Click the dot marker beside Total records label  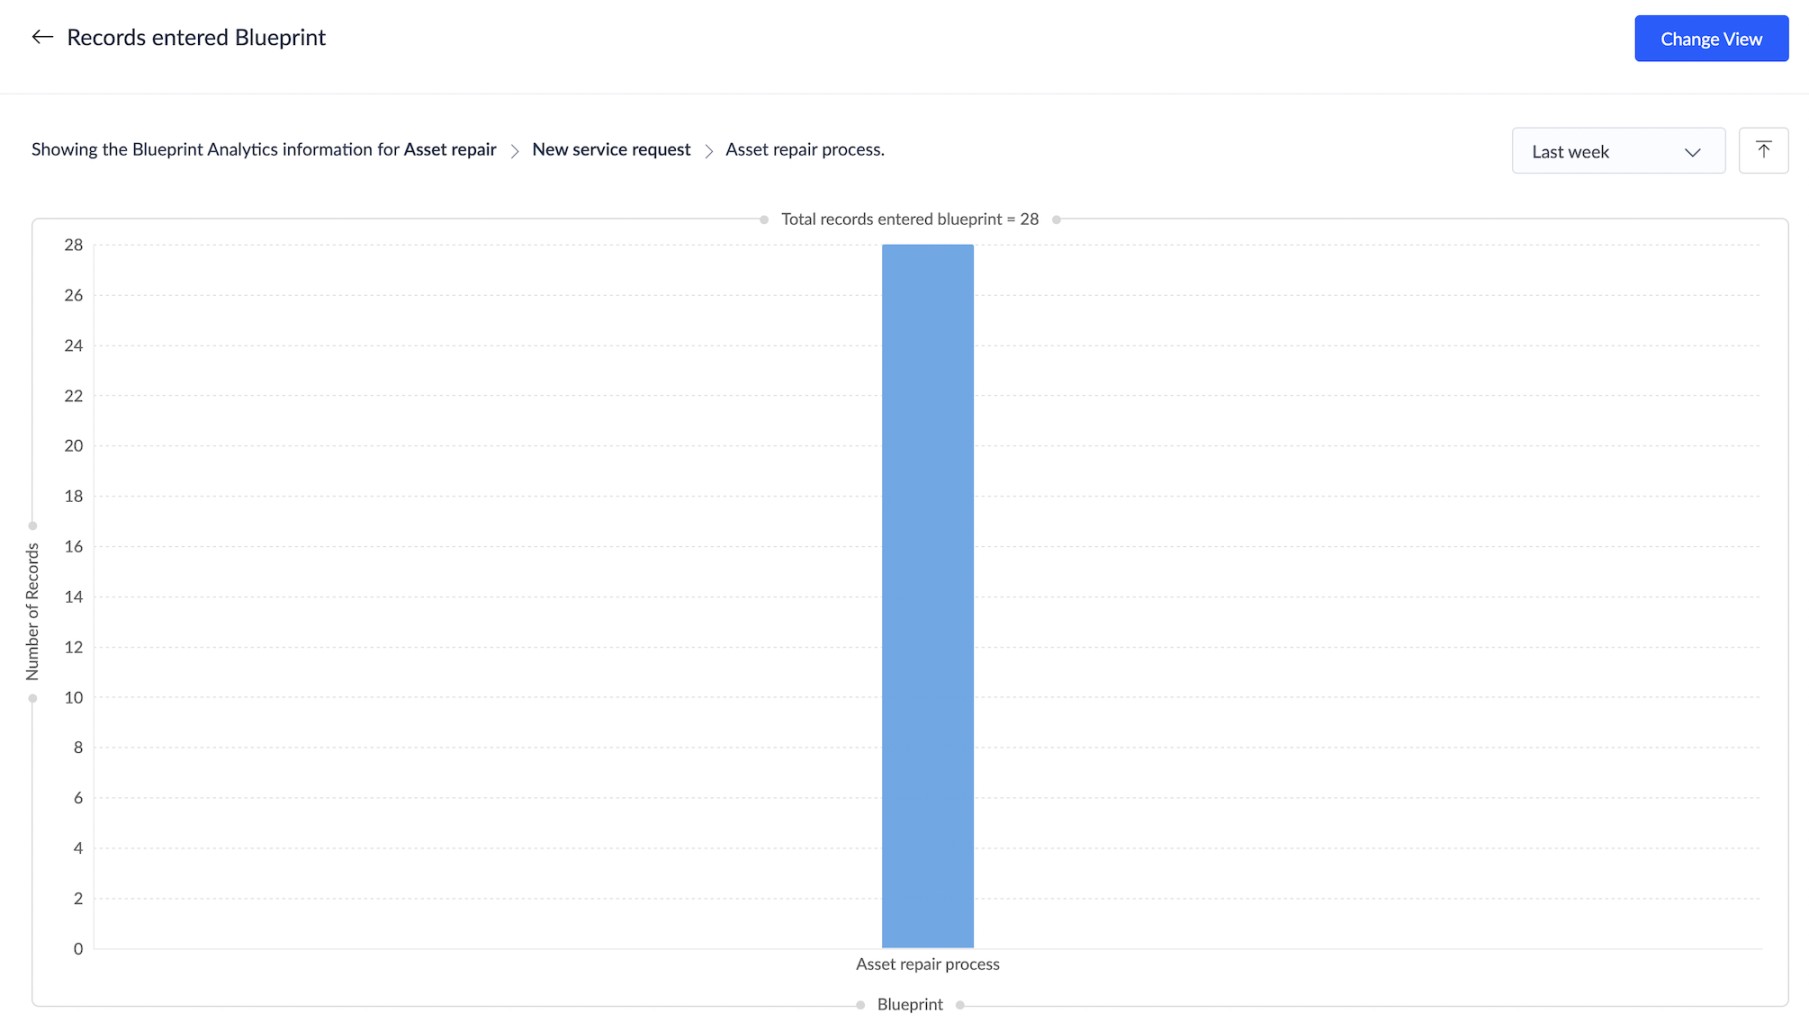pos(764,219)
